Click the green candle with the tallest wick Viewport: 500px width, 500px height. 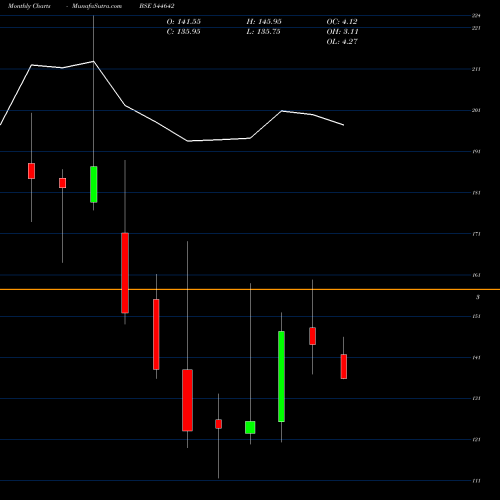pos(94,184)
